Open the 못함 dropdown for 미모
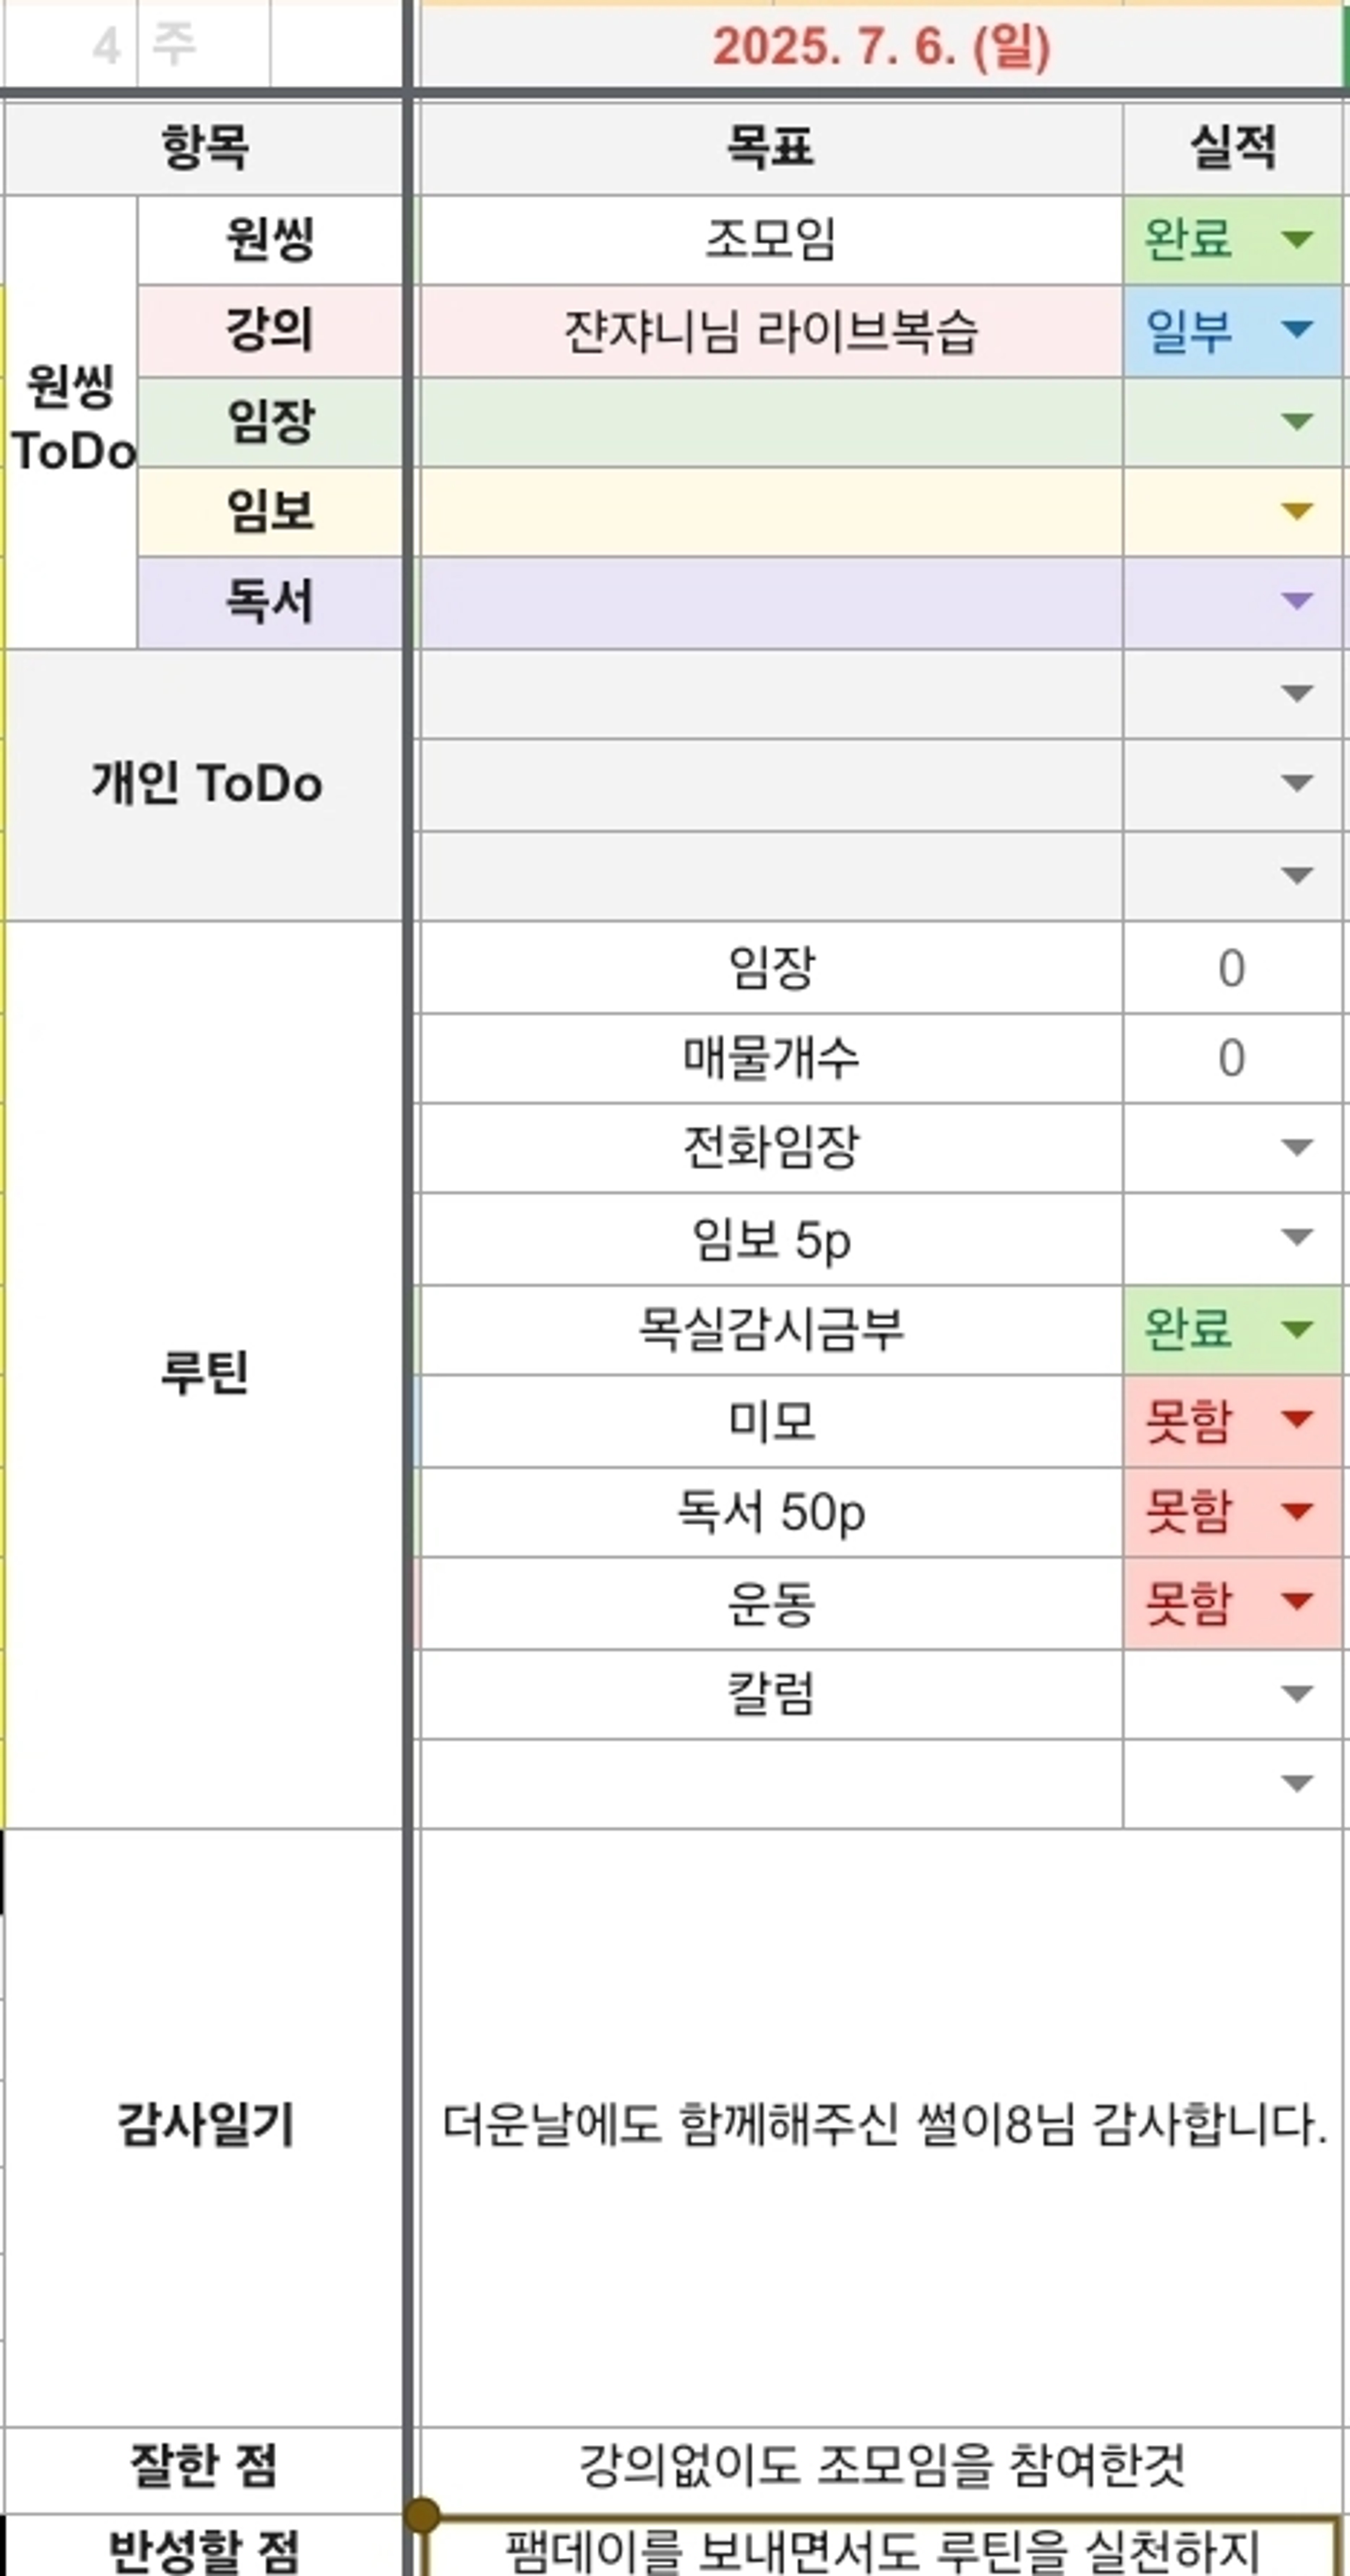 pyautogui.click(x=1296, y=1419)
